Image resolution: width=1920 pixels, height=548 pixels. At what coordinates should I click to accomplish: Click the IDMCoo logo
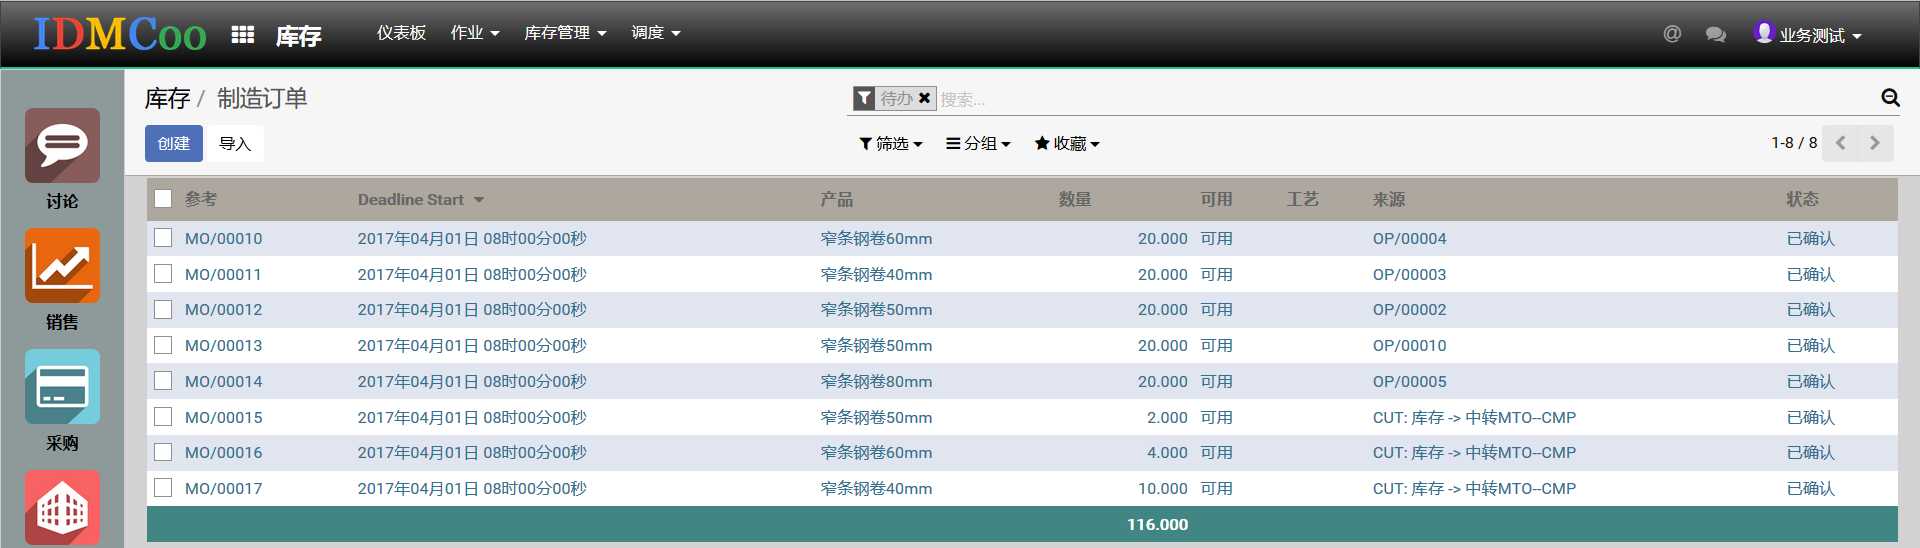[119, 34]
